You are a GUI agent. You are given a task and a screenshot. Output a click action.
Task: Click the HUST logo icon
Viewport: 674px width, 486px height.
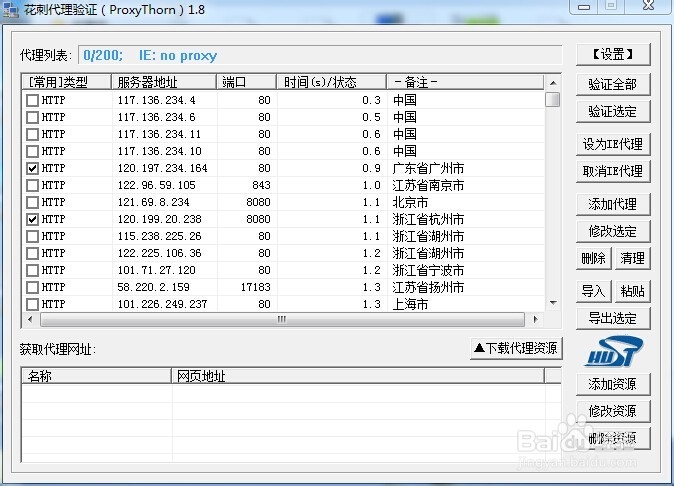point(615,352)
